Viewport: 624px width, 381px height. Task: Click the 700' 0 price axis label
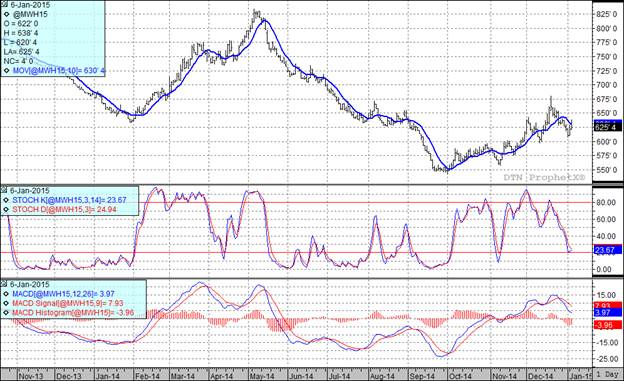[606, 85]
